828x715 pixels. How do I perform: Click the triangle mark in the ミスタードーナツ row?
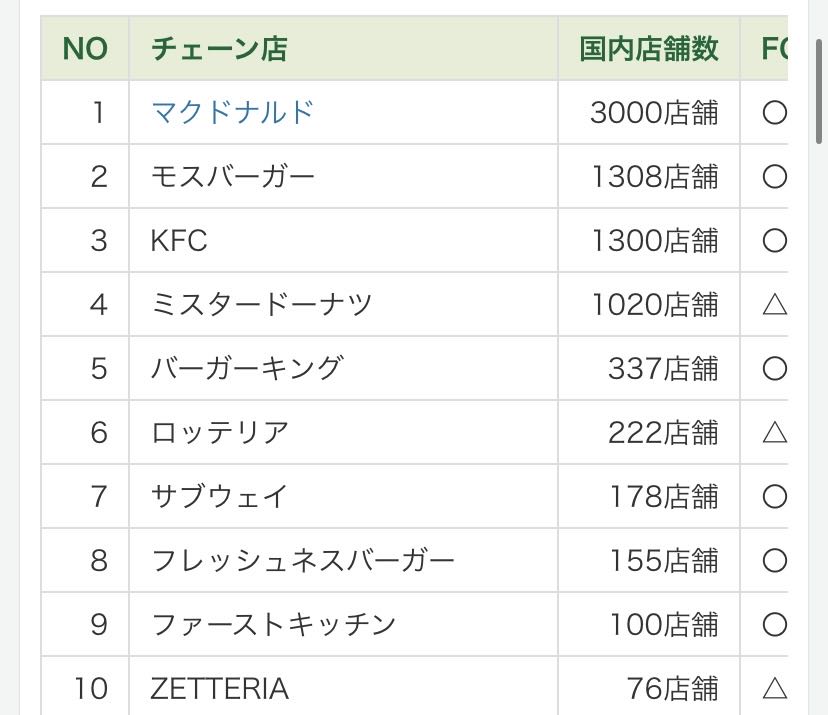774,305
